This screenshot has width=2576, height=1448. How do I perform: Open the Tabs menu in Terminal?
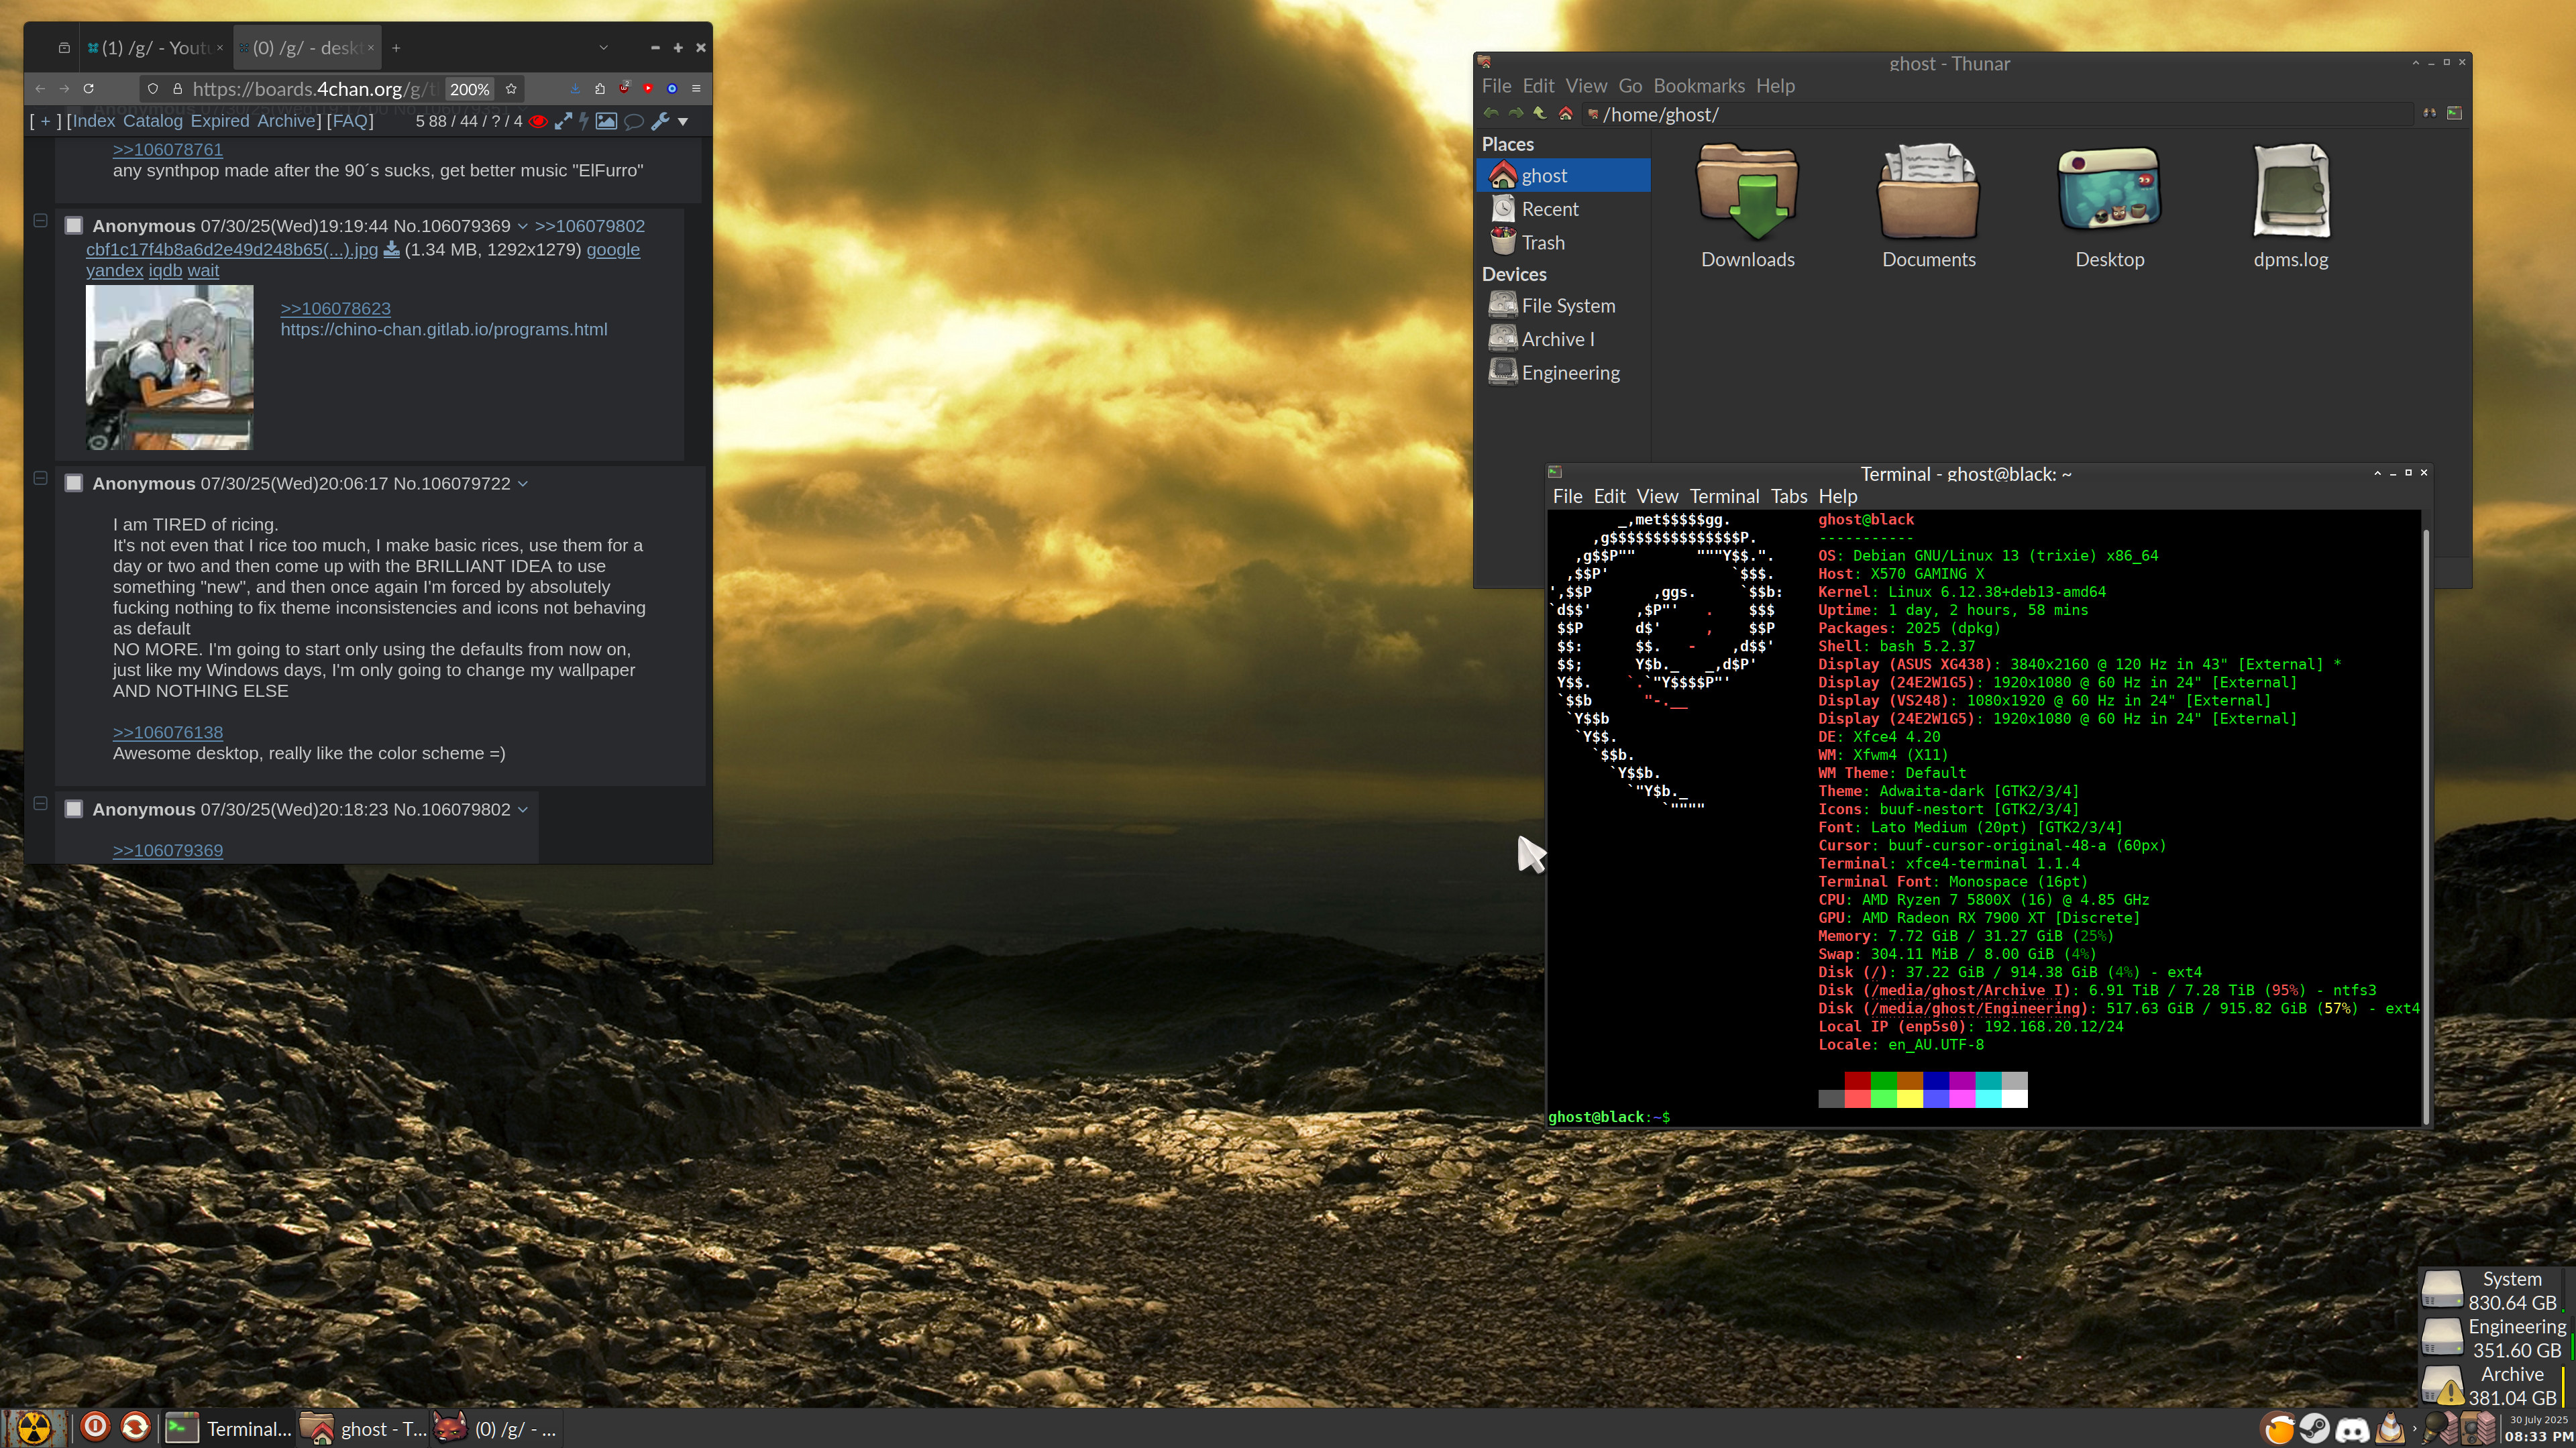[1788, 496]
